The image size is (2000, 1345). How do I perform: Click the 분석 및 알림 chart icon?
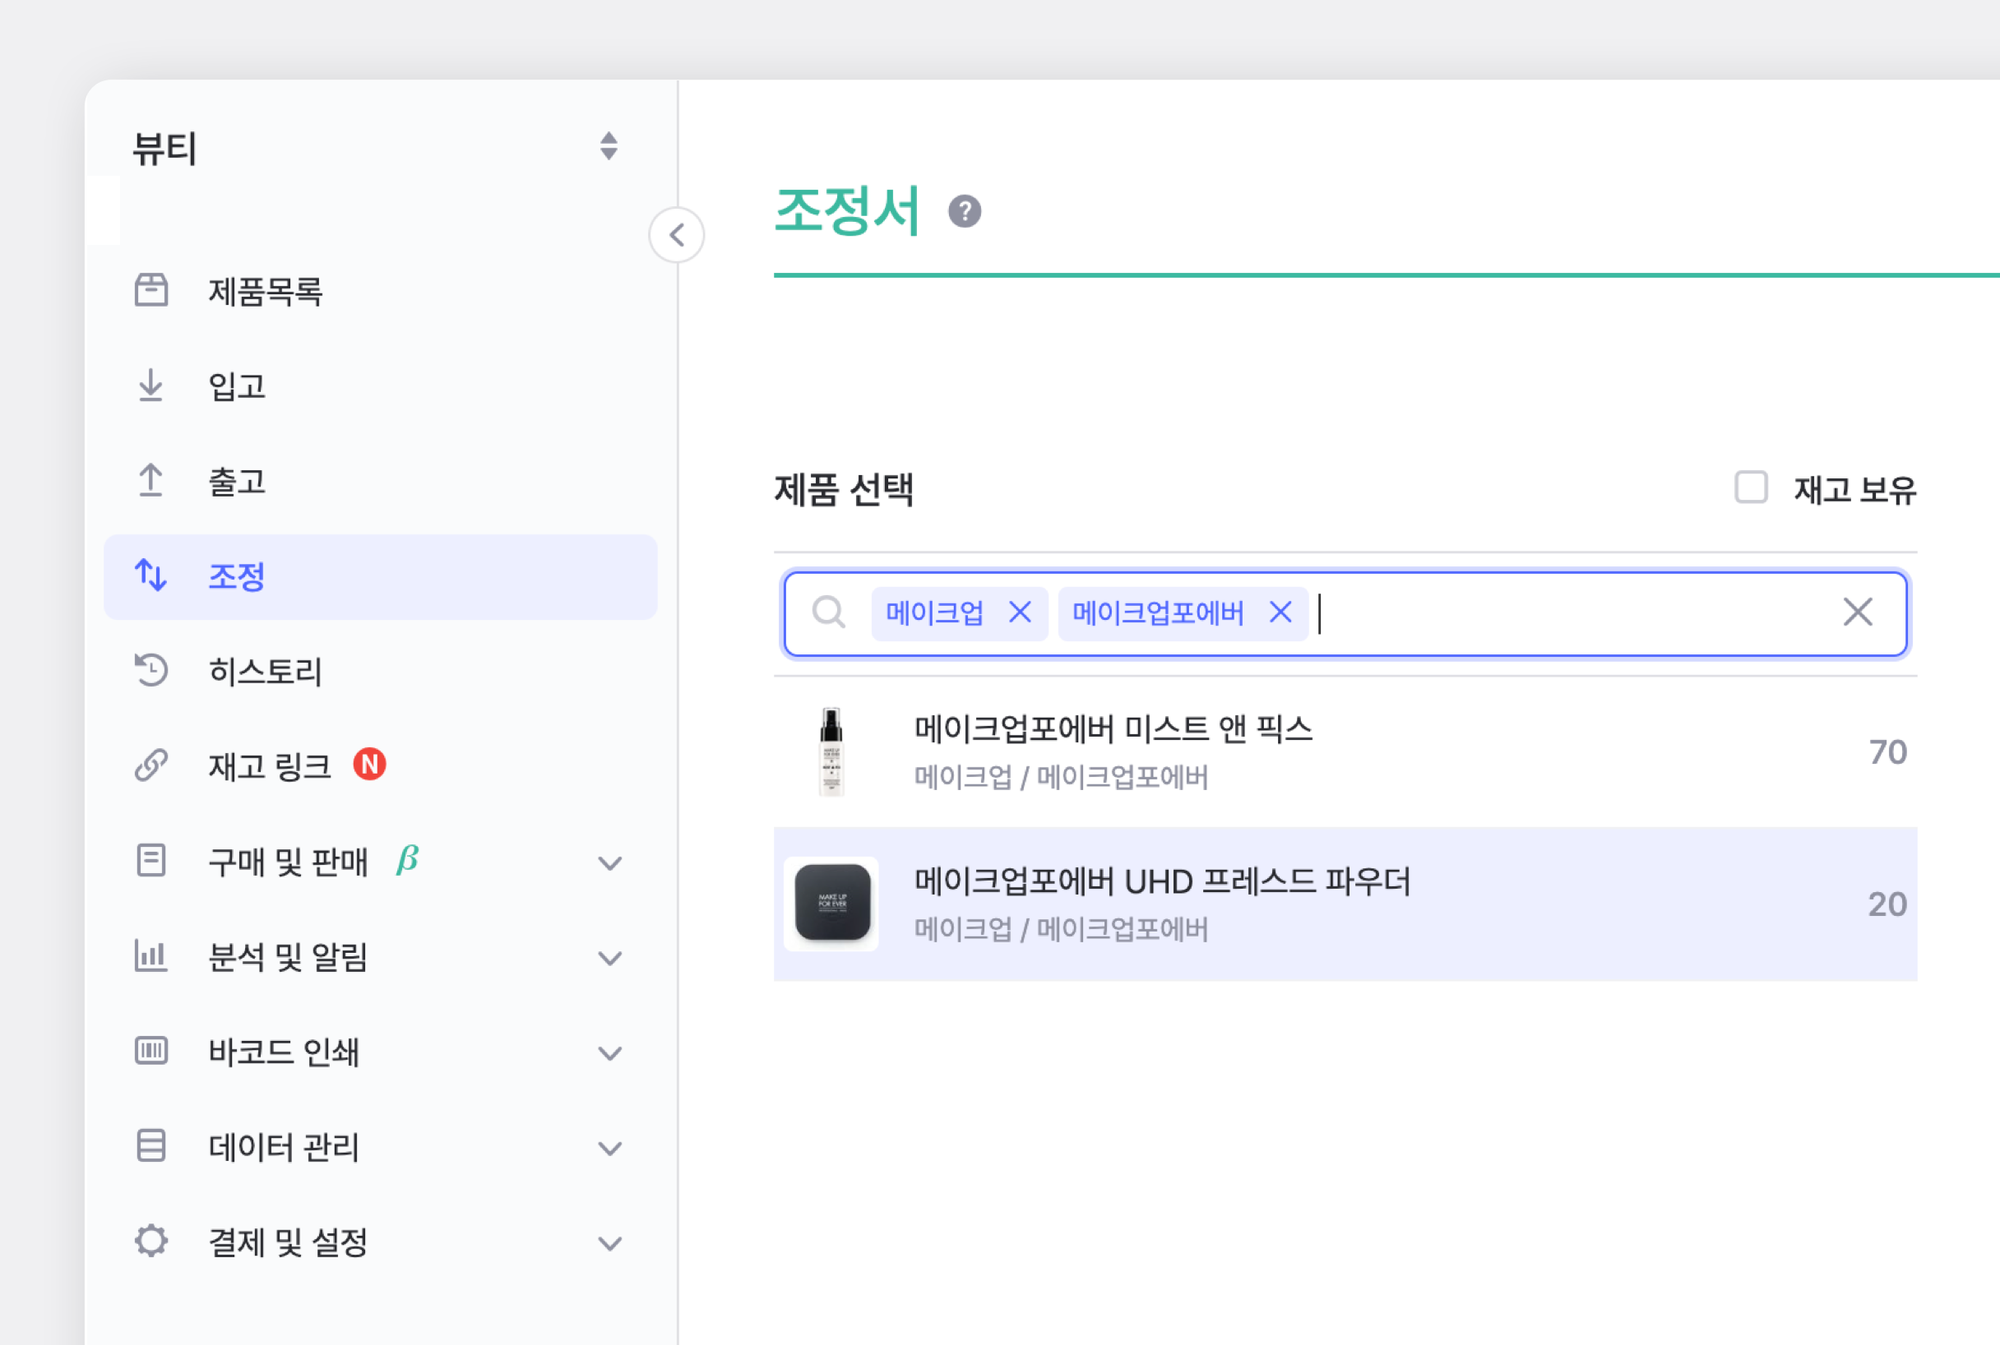pyautogui.click(x=151, y=955)
